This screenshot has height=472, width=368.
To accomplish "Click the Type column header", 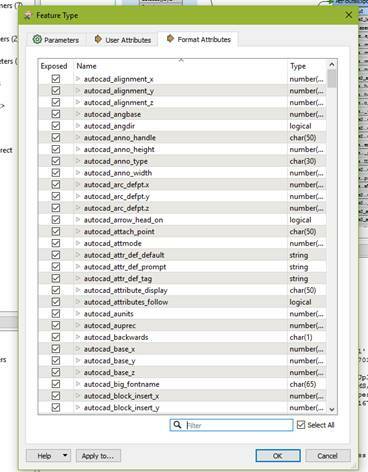I will (x=307, y=66).
